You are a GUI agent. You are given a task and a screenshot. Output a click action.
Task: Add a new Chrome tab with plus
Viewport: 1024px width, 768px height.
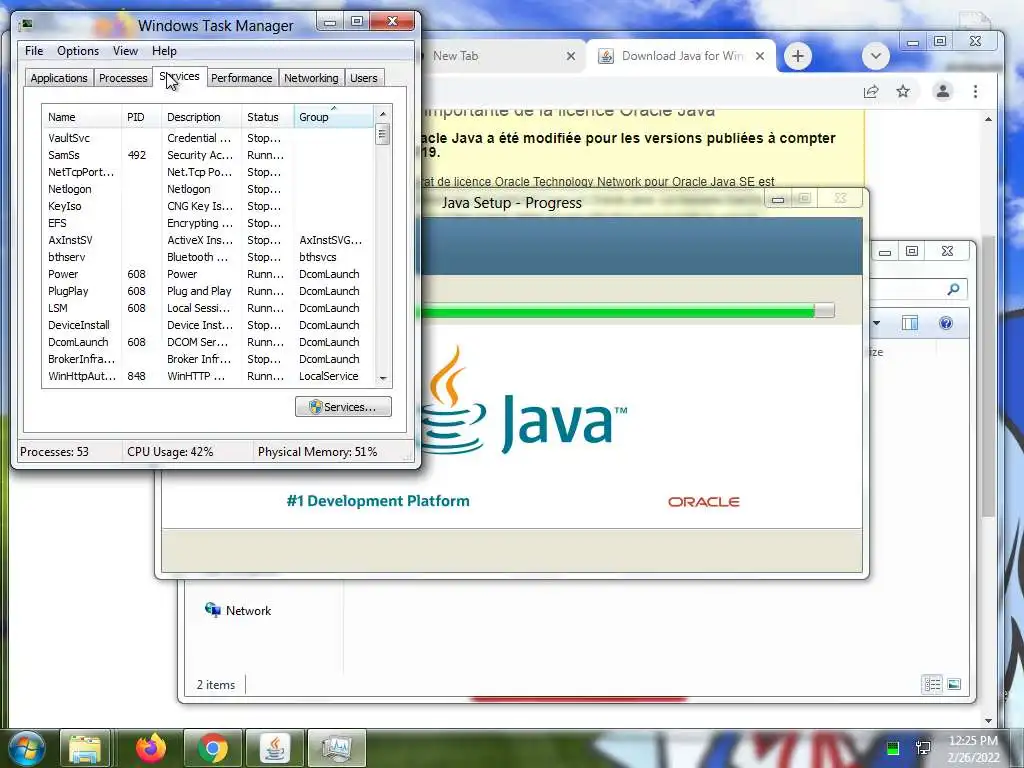797,56
